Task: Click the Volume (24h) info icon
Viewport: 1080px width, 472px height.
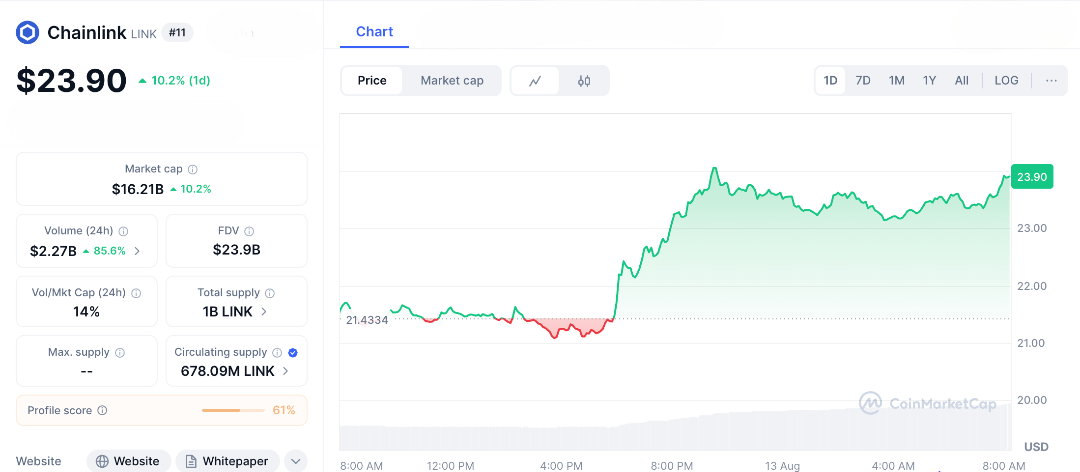Action: click(123, 232)
